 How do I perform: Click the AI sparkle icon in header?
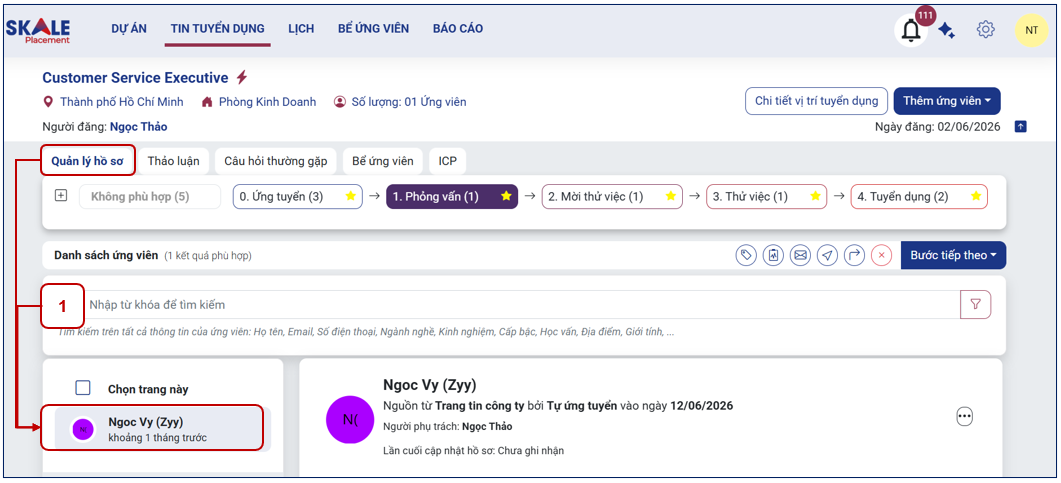coord(947,30)
